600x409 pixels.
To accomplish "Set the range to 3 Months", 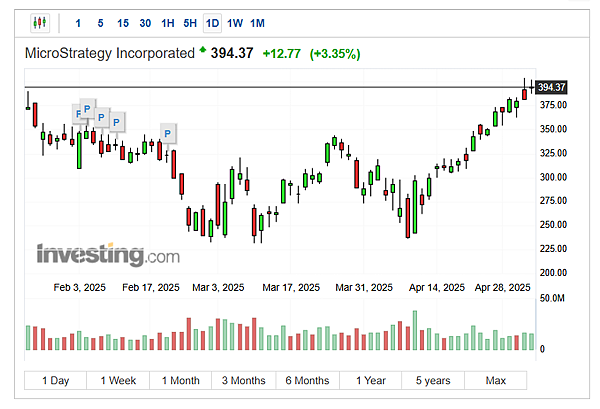I will 243,380.
